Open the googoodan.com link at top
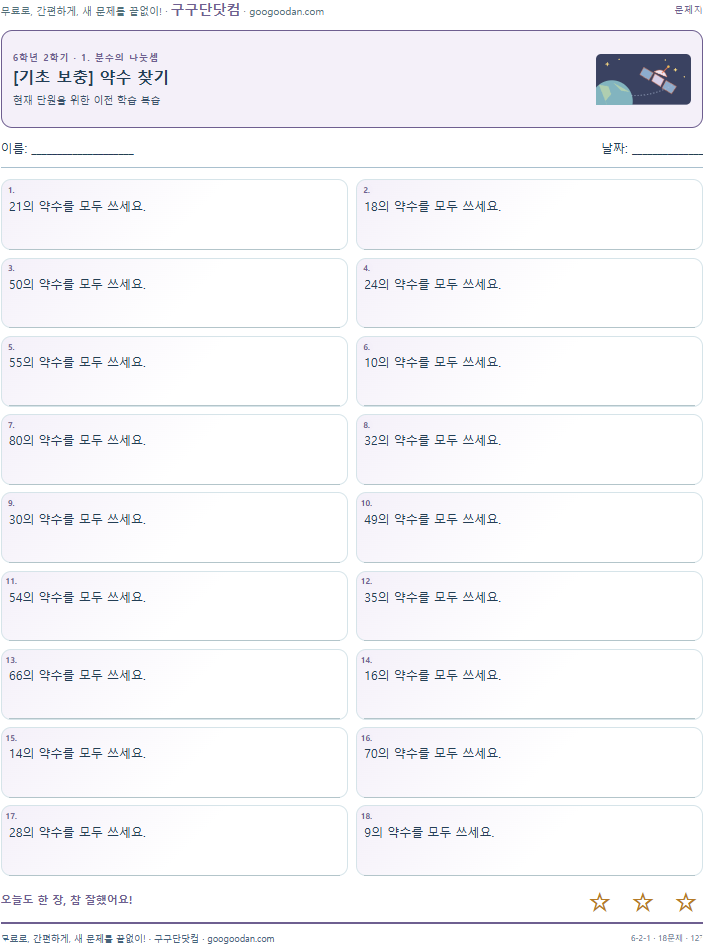Image resolution: width=704 pixels, height=945 pixels. (x=286, y=11)
